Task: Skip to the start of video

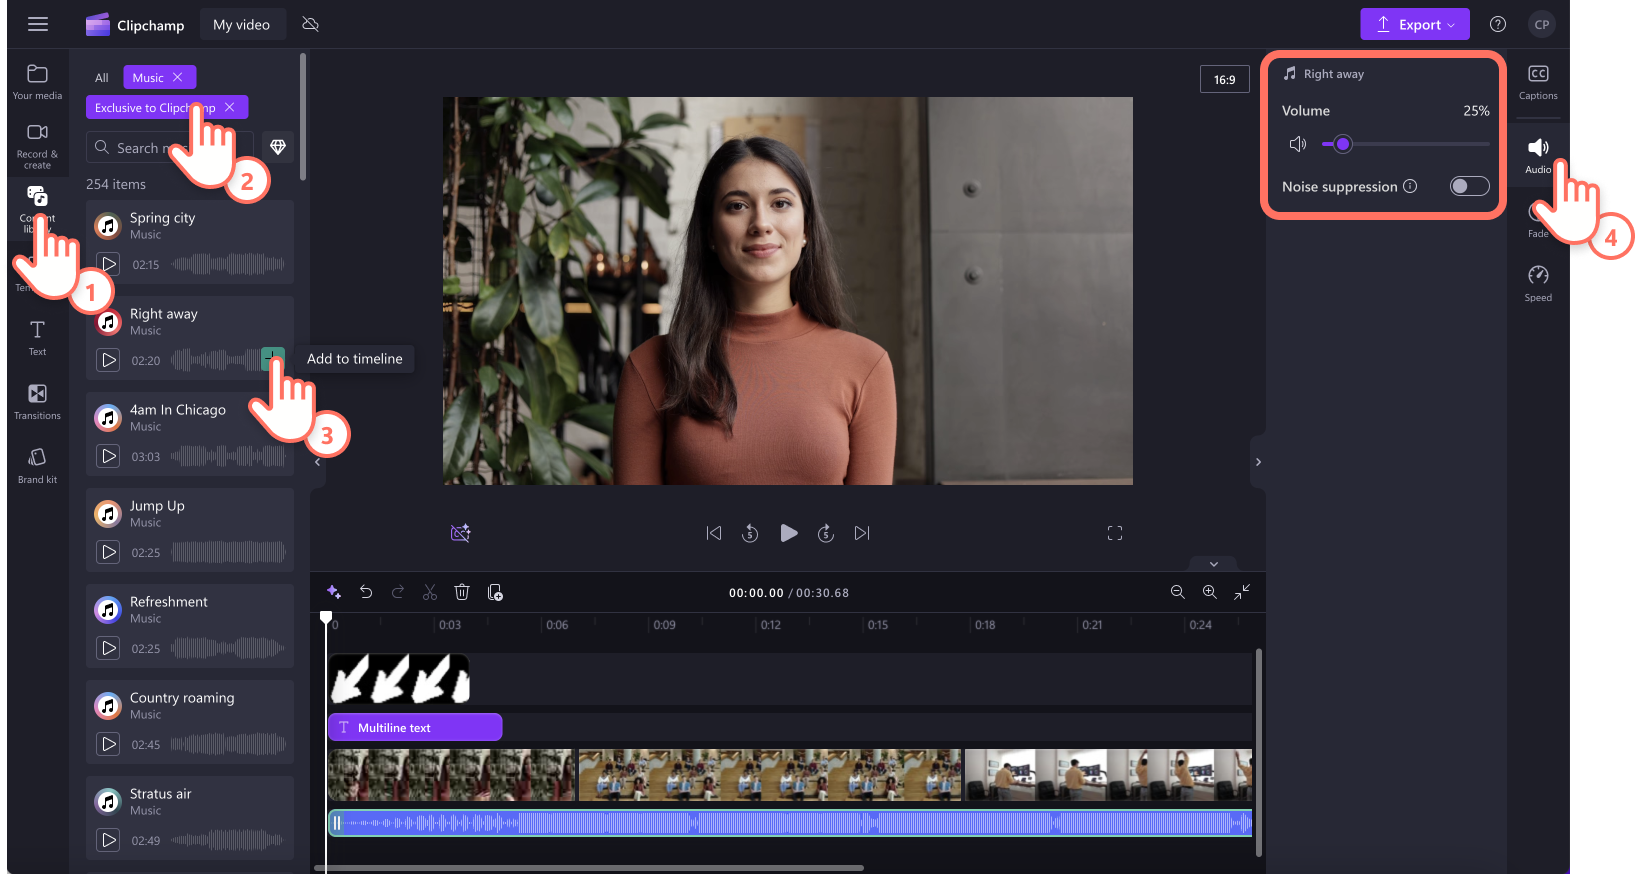Action: pyautogui.click(x=713, y=533)
